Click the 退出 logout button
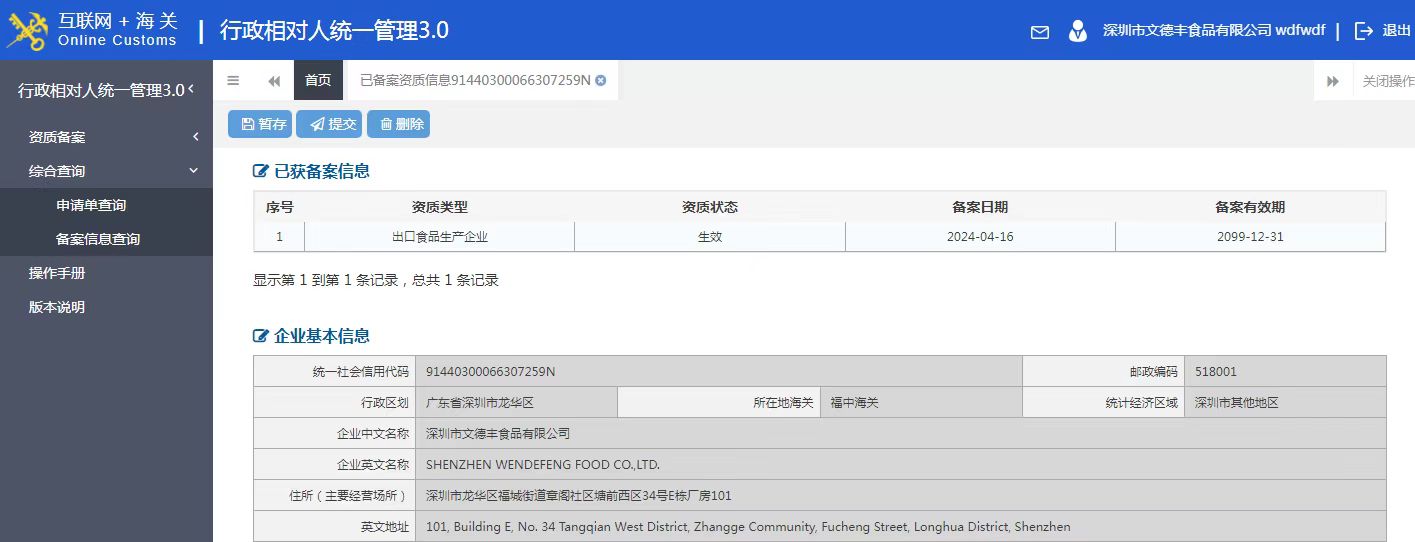The image size is (1415, 542). pos(1383,31)
